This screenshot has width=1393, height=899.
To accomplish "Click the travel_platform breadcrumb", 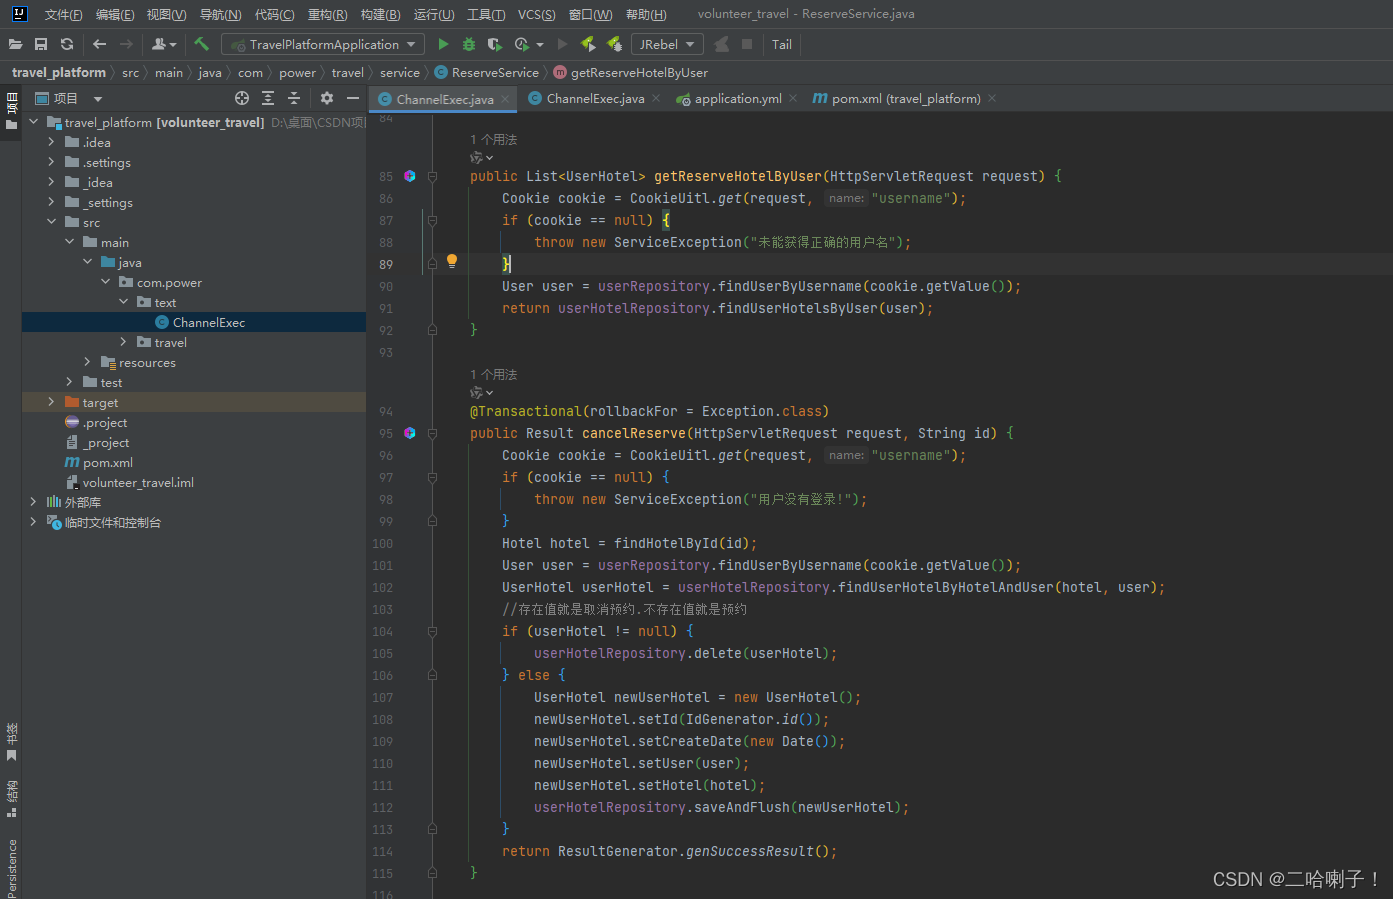I will click(59, 72).
